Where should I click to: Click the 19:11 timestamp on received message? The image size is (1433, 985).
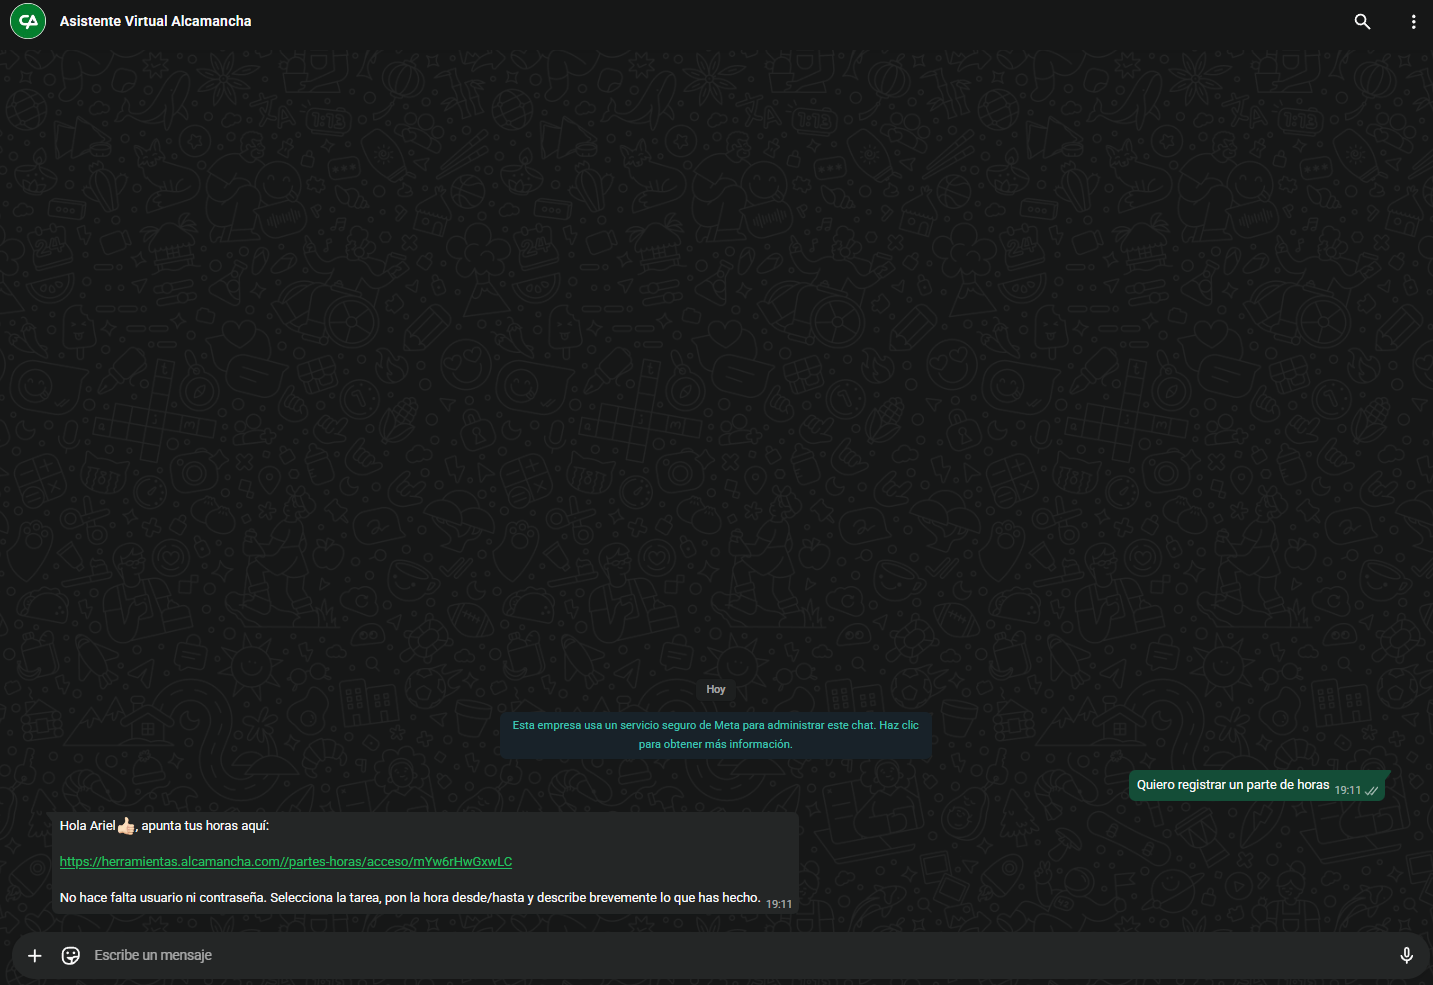(779, 904)
